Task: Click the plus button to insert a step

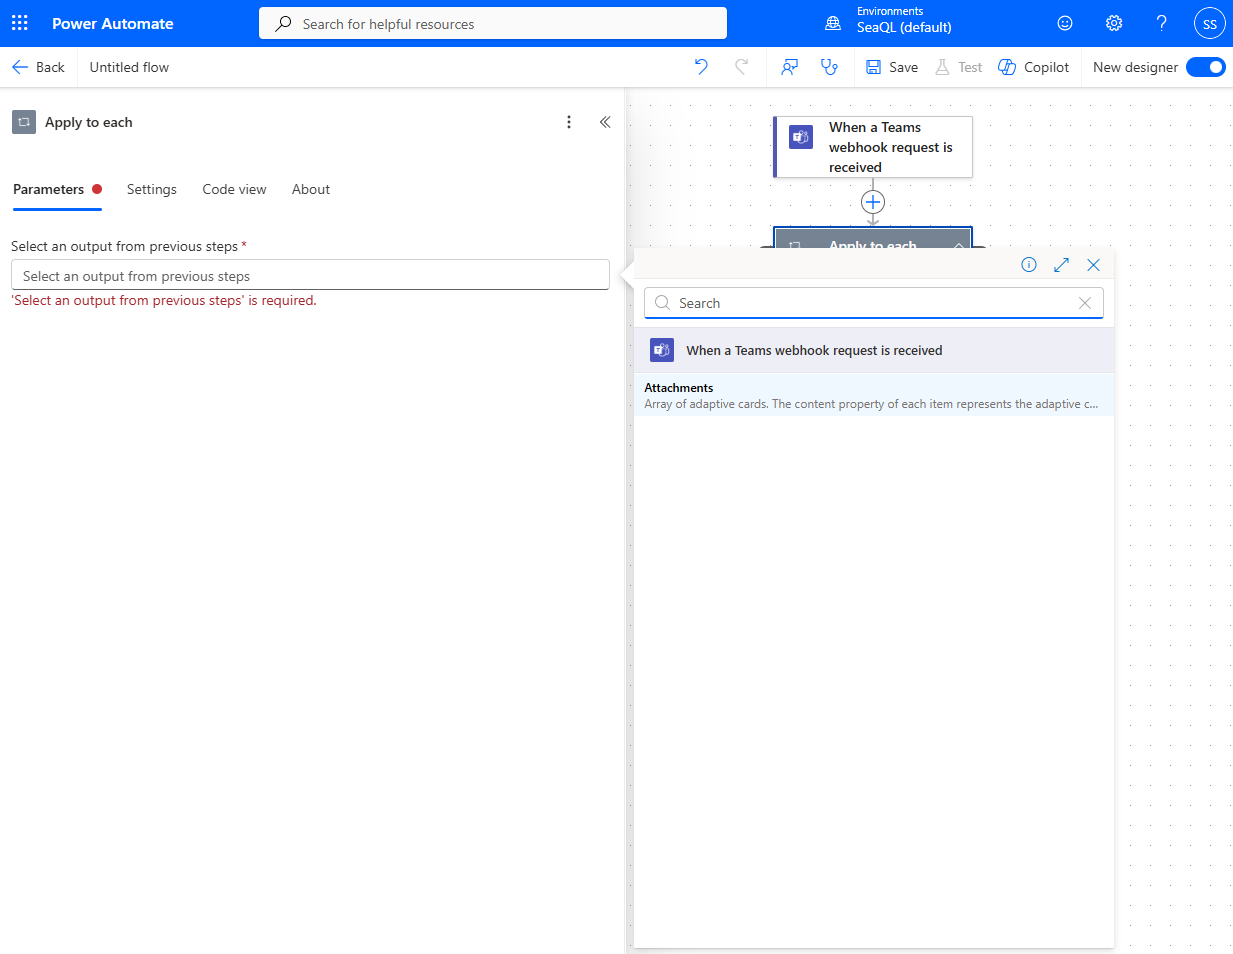Action: click(x=873, y=202)
